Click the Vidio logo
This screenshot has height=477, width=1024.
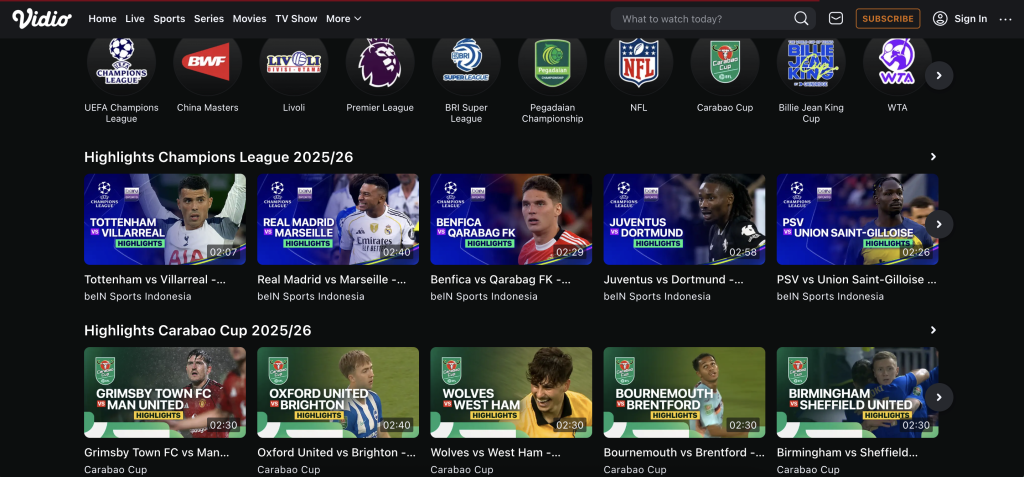pos(42,19)
